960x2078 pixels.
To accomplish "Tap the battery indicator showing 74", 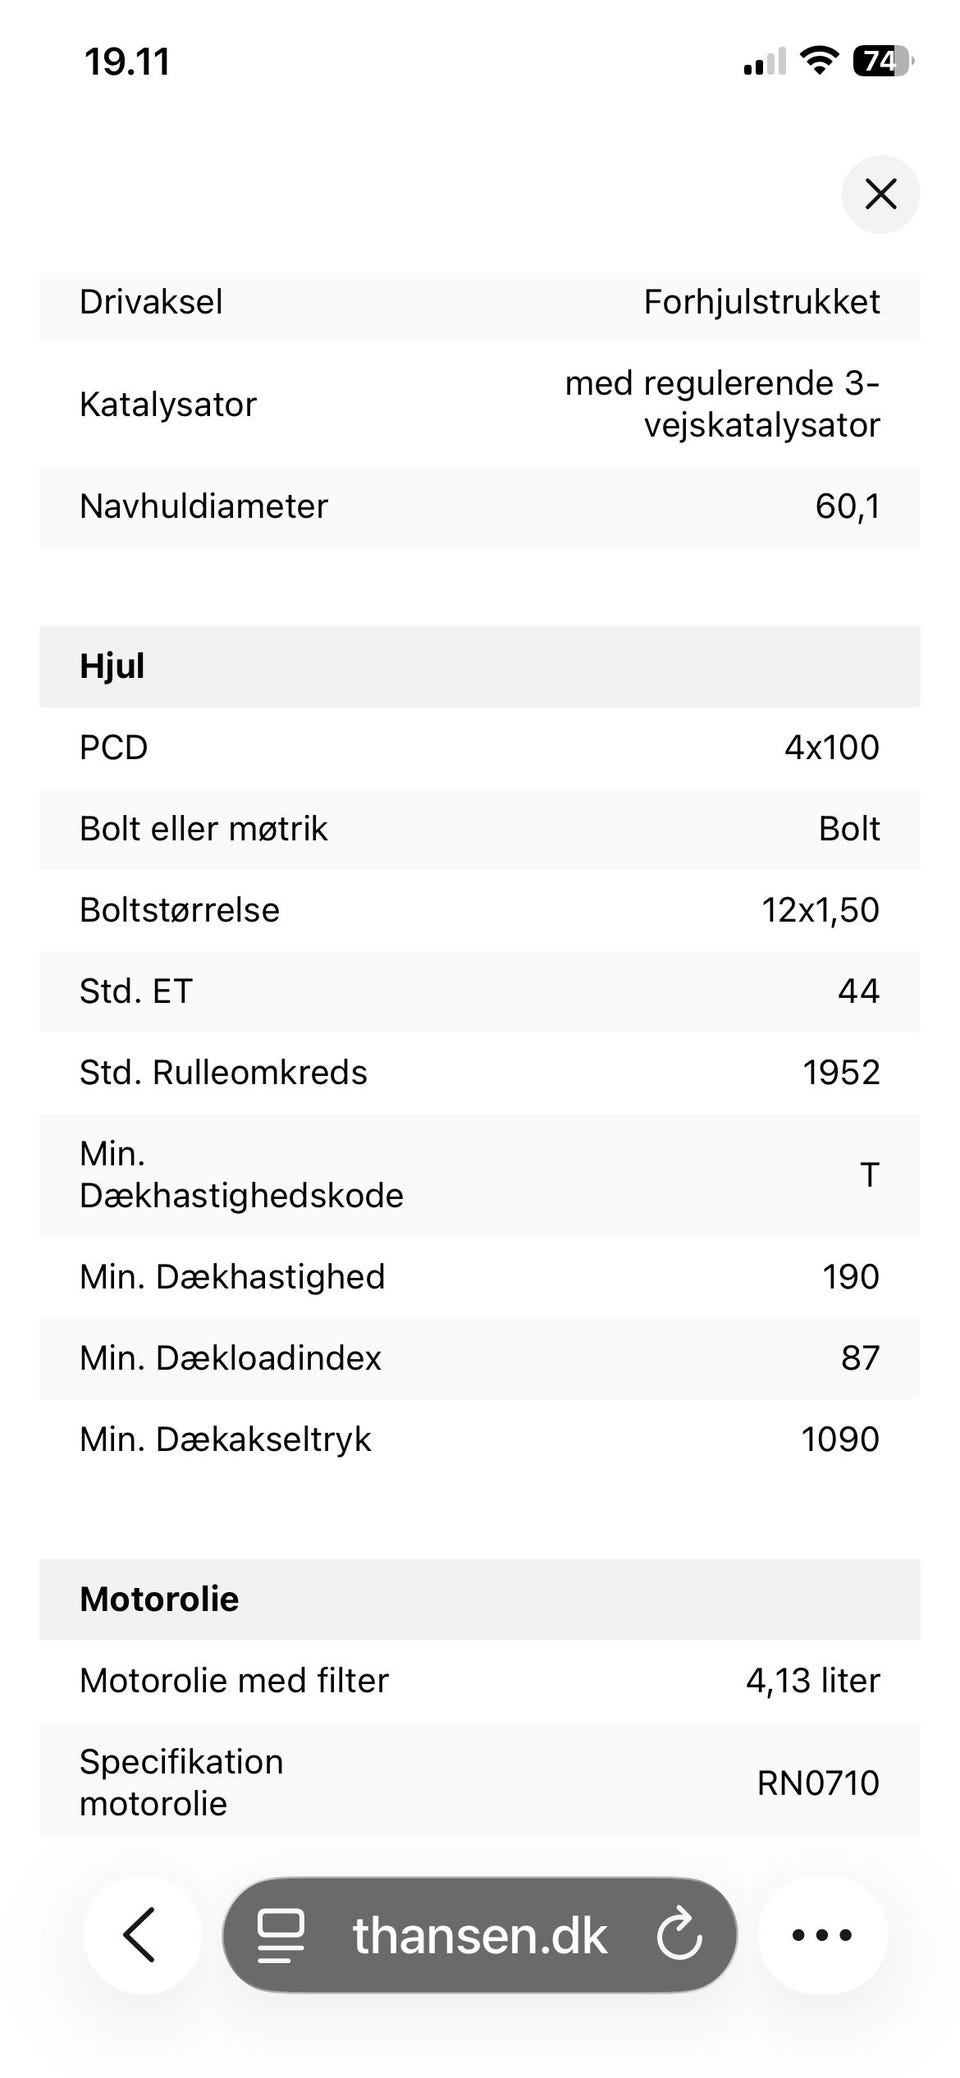I will coord(883,62).
